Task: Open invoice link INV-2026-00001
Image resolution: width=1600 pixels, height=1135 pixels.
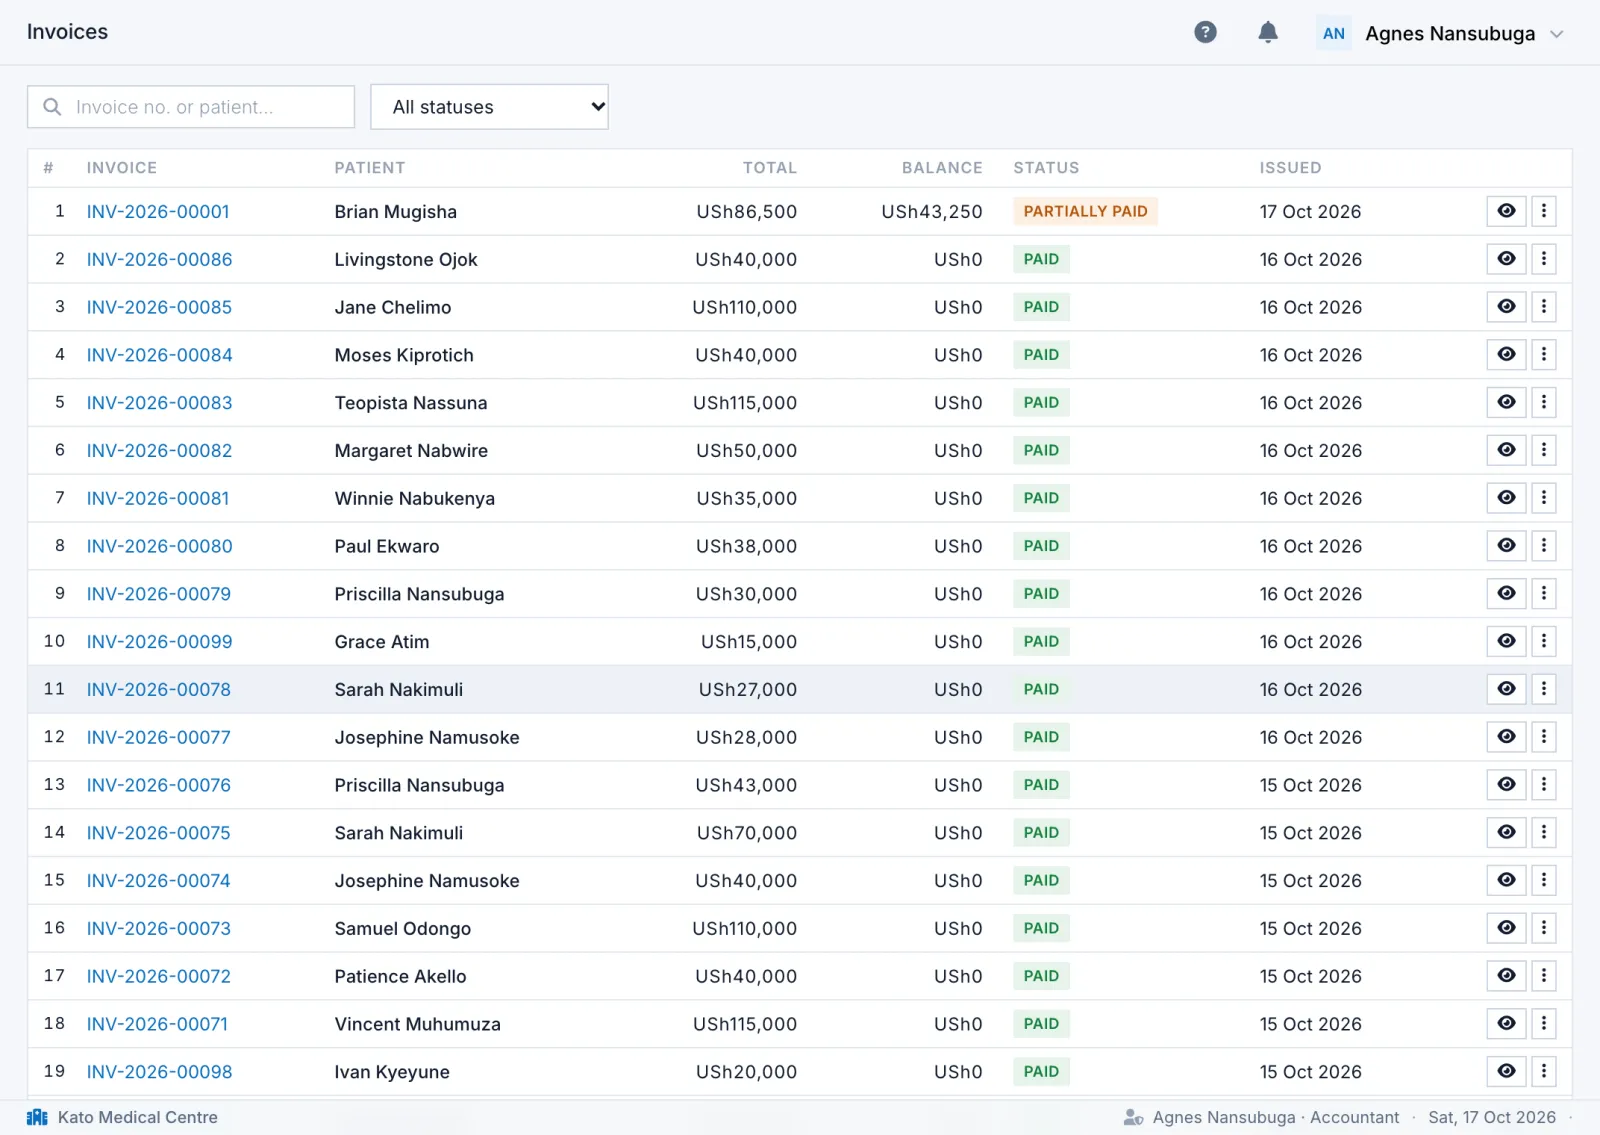Action: [x=158, y=212]
